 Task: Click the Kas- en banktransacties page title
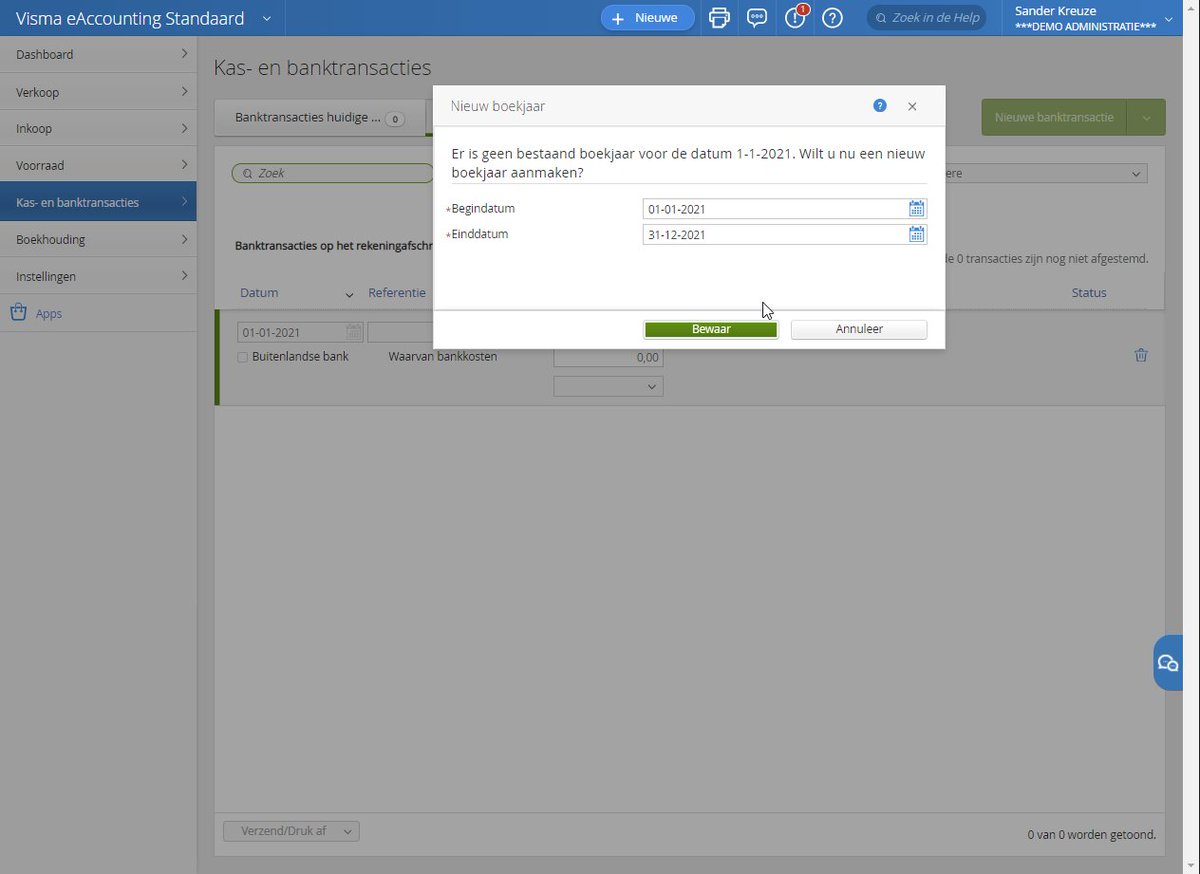[x=323, y=68]
